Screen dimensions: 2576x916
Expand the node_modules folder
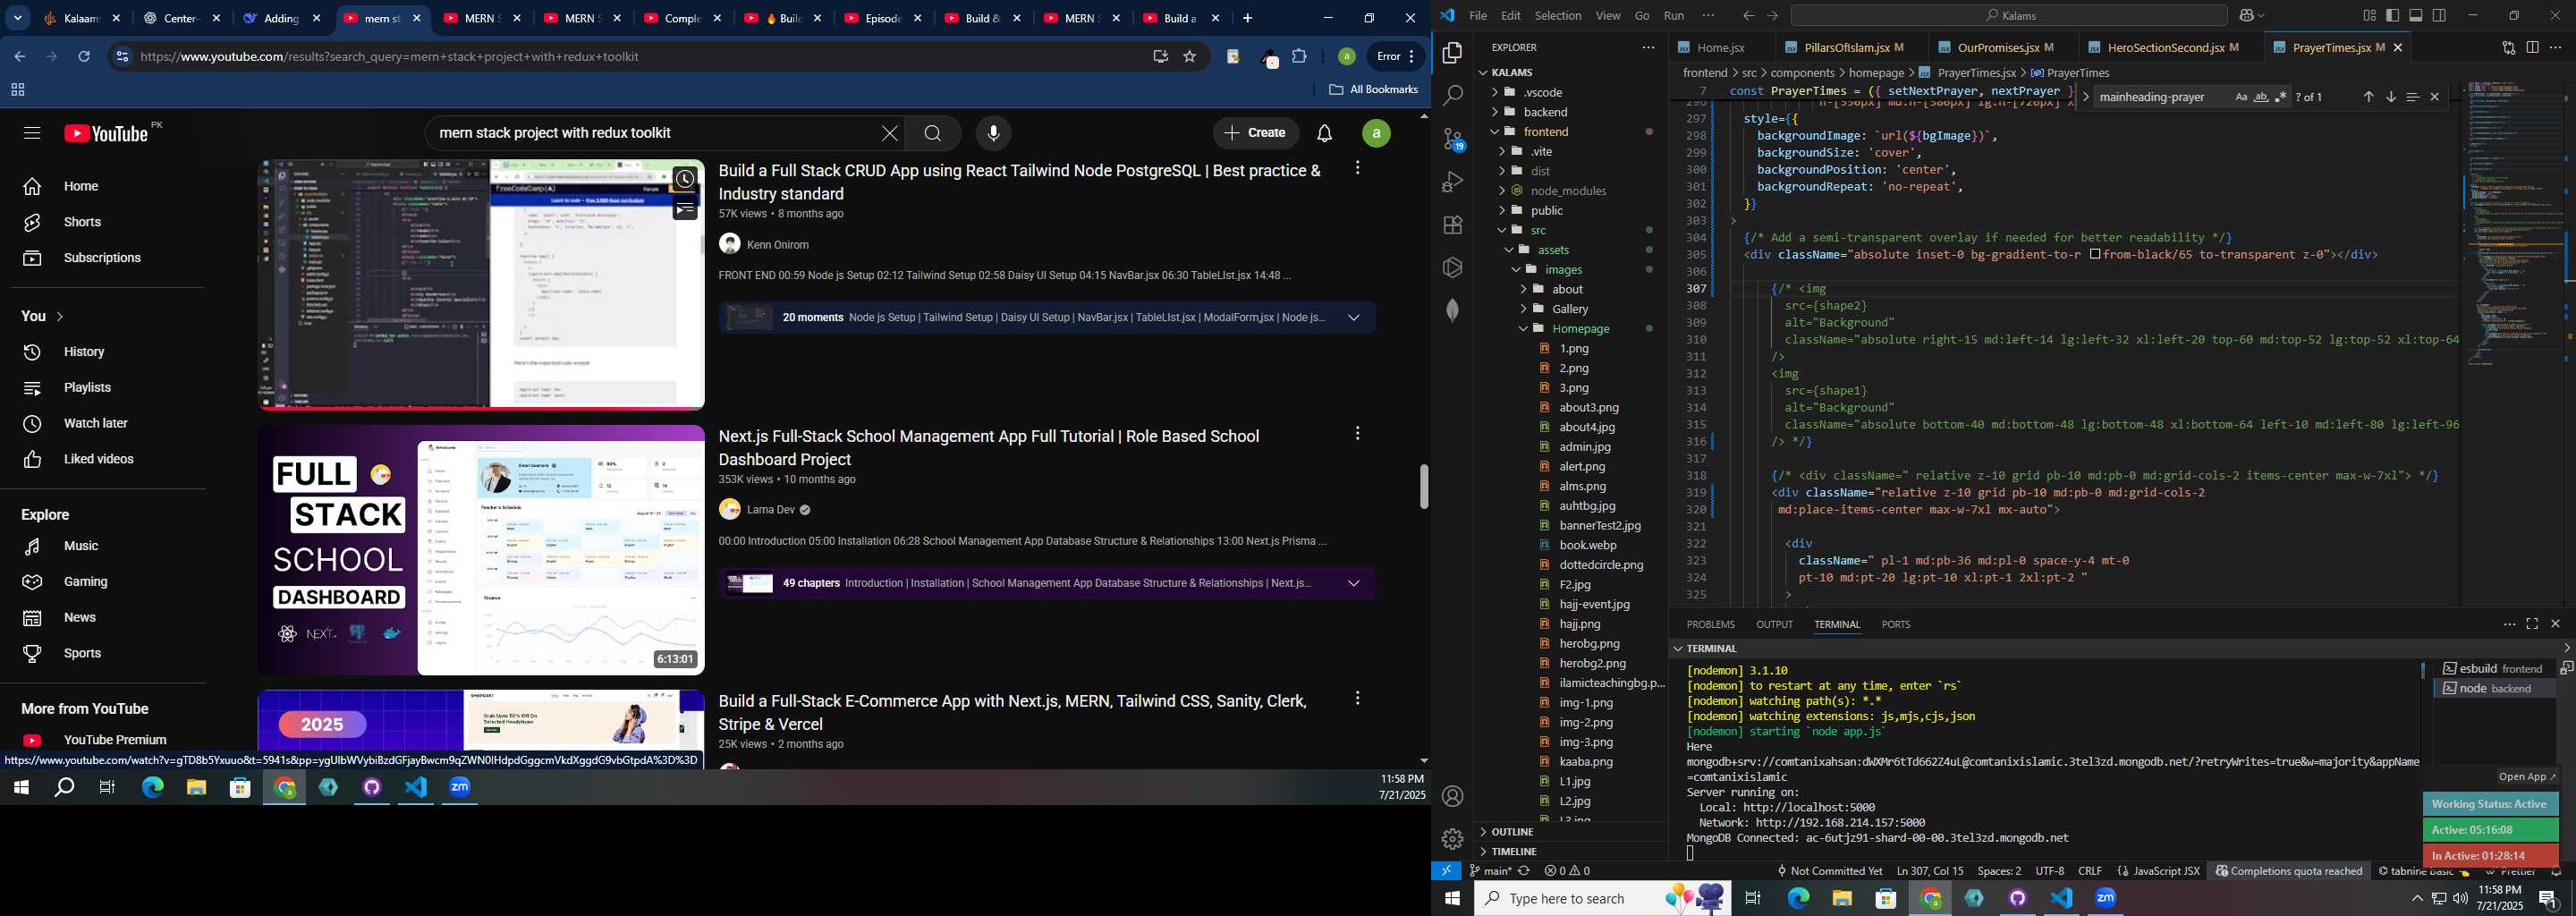tap(1568, 191)
